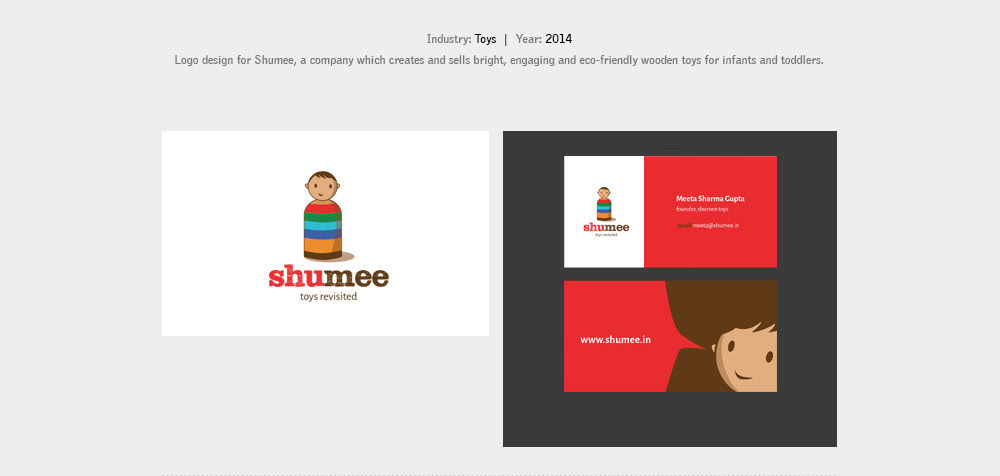Click the Shumee logo description paragraph

pyautogui.click(x=498, y=60)
